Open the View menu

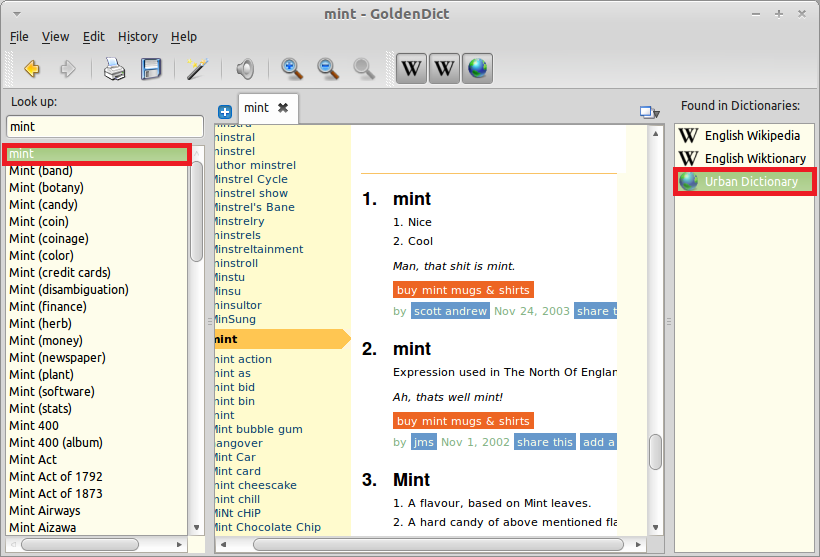click(55, 37)
